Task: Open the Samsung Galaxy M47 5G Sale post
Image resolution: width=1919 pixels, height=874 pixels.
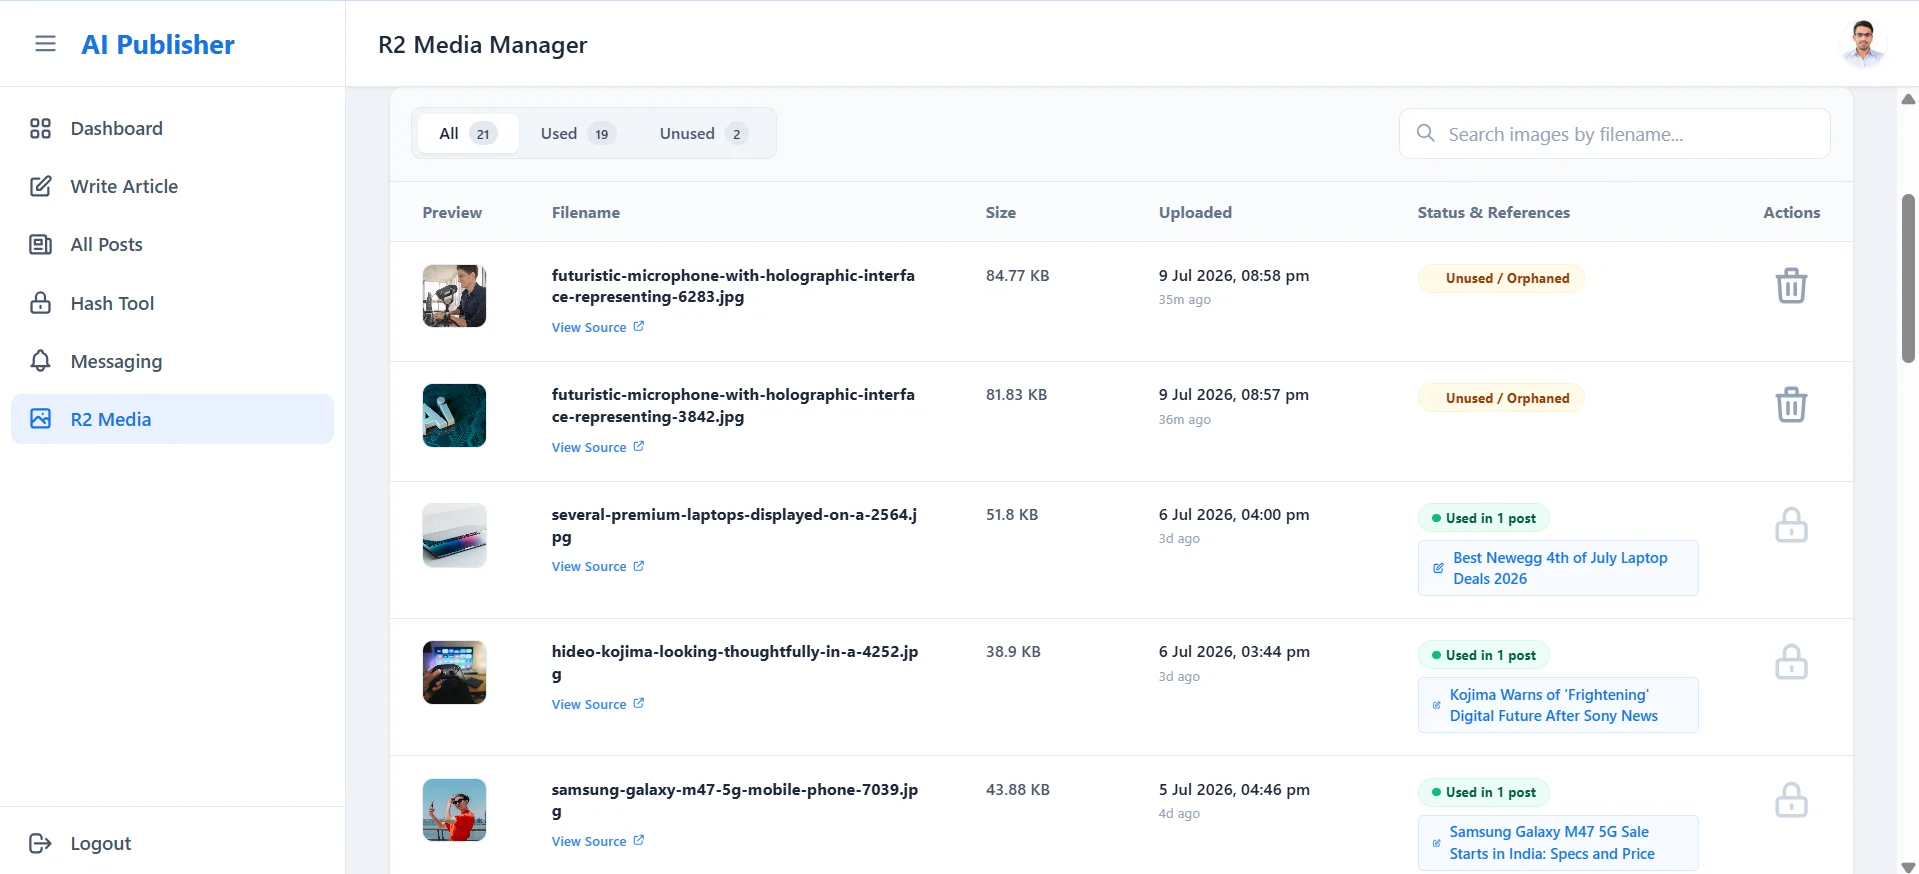Action: pos(1558,843)
